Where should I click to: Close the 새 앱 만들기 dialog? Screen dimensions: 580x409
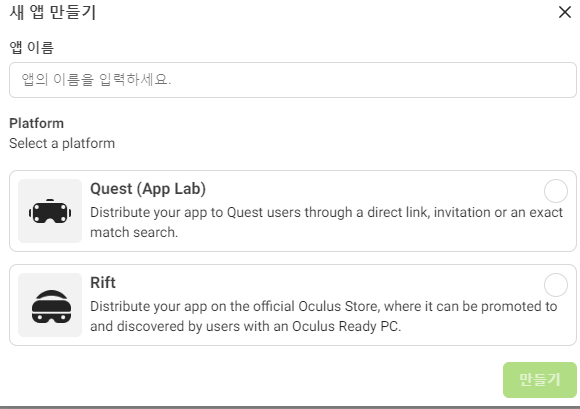(x=564, y=12)
